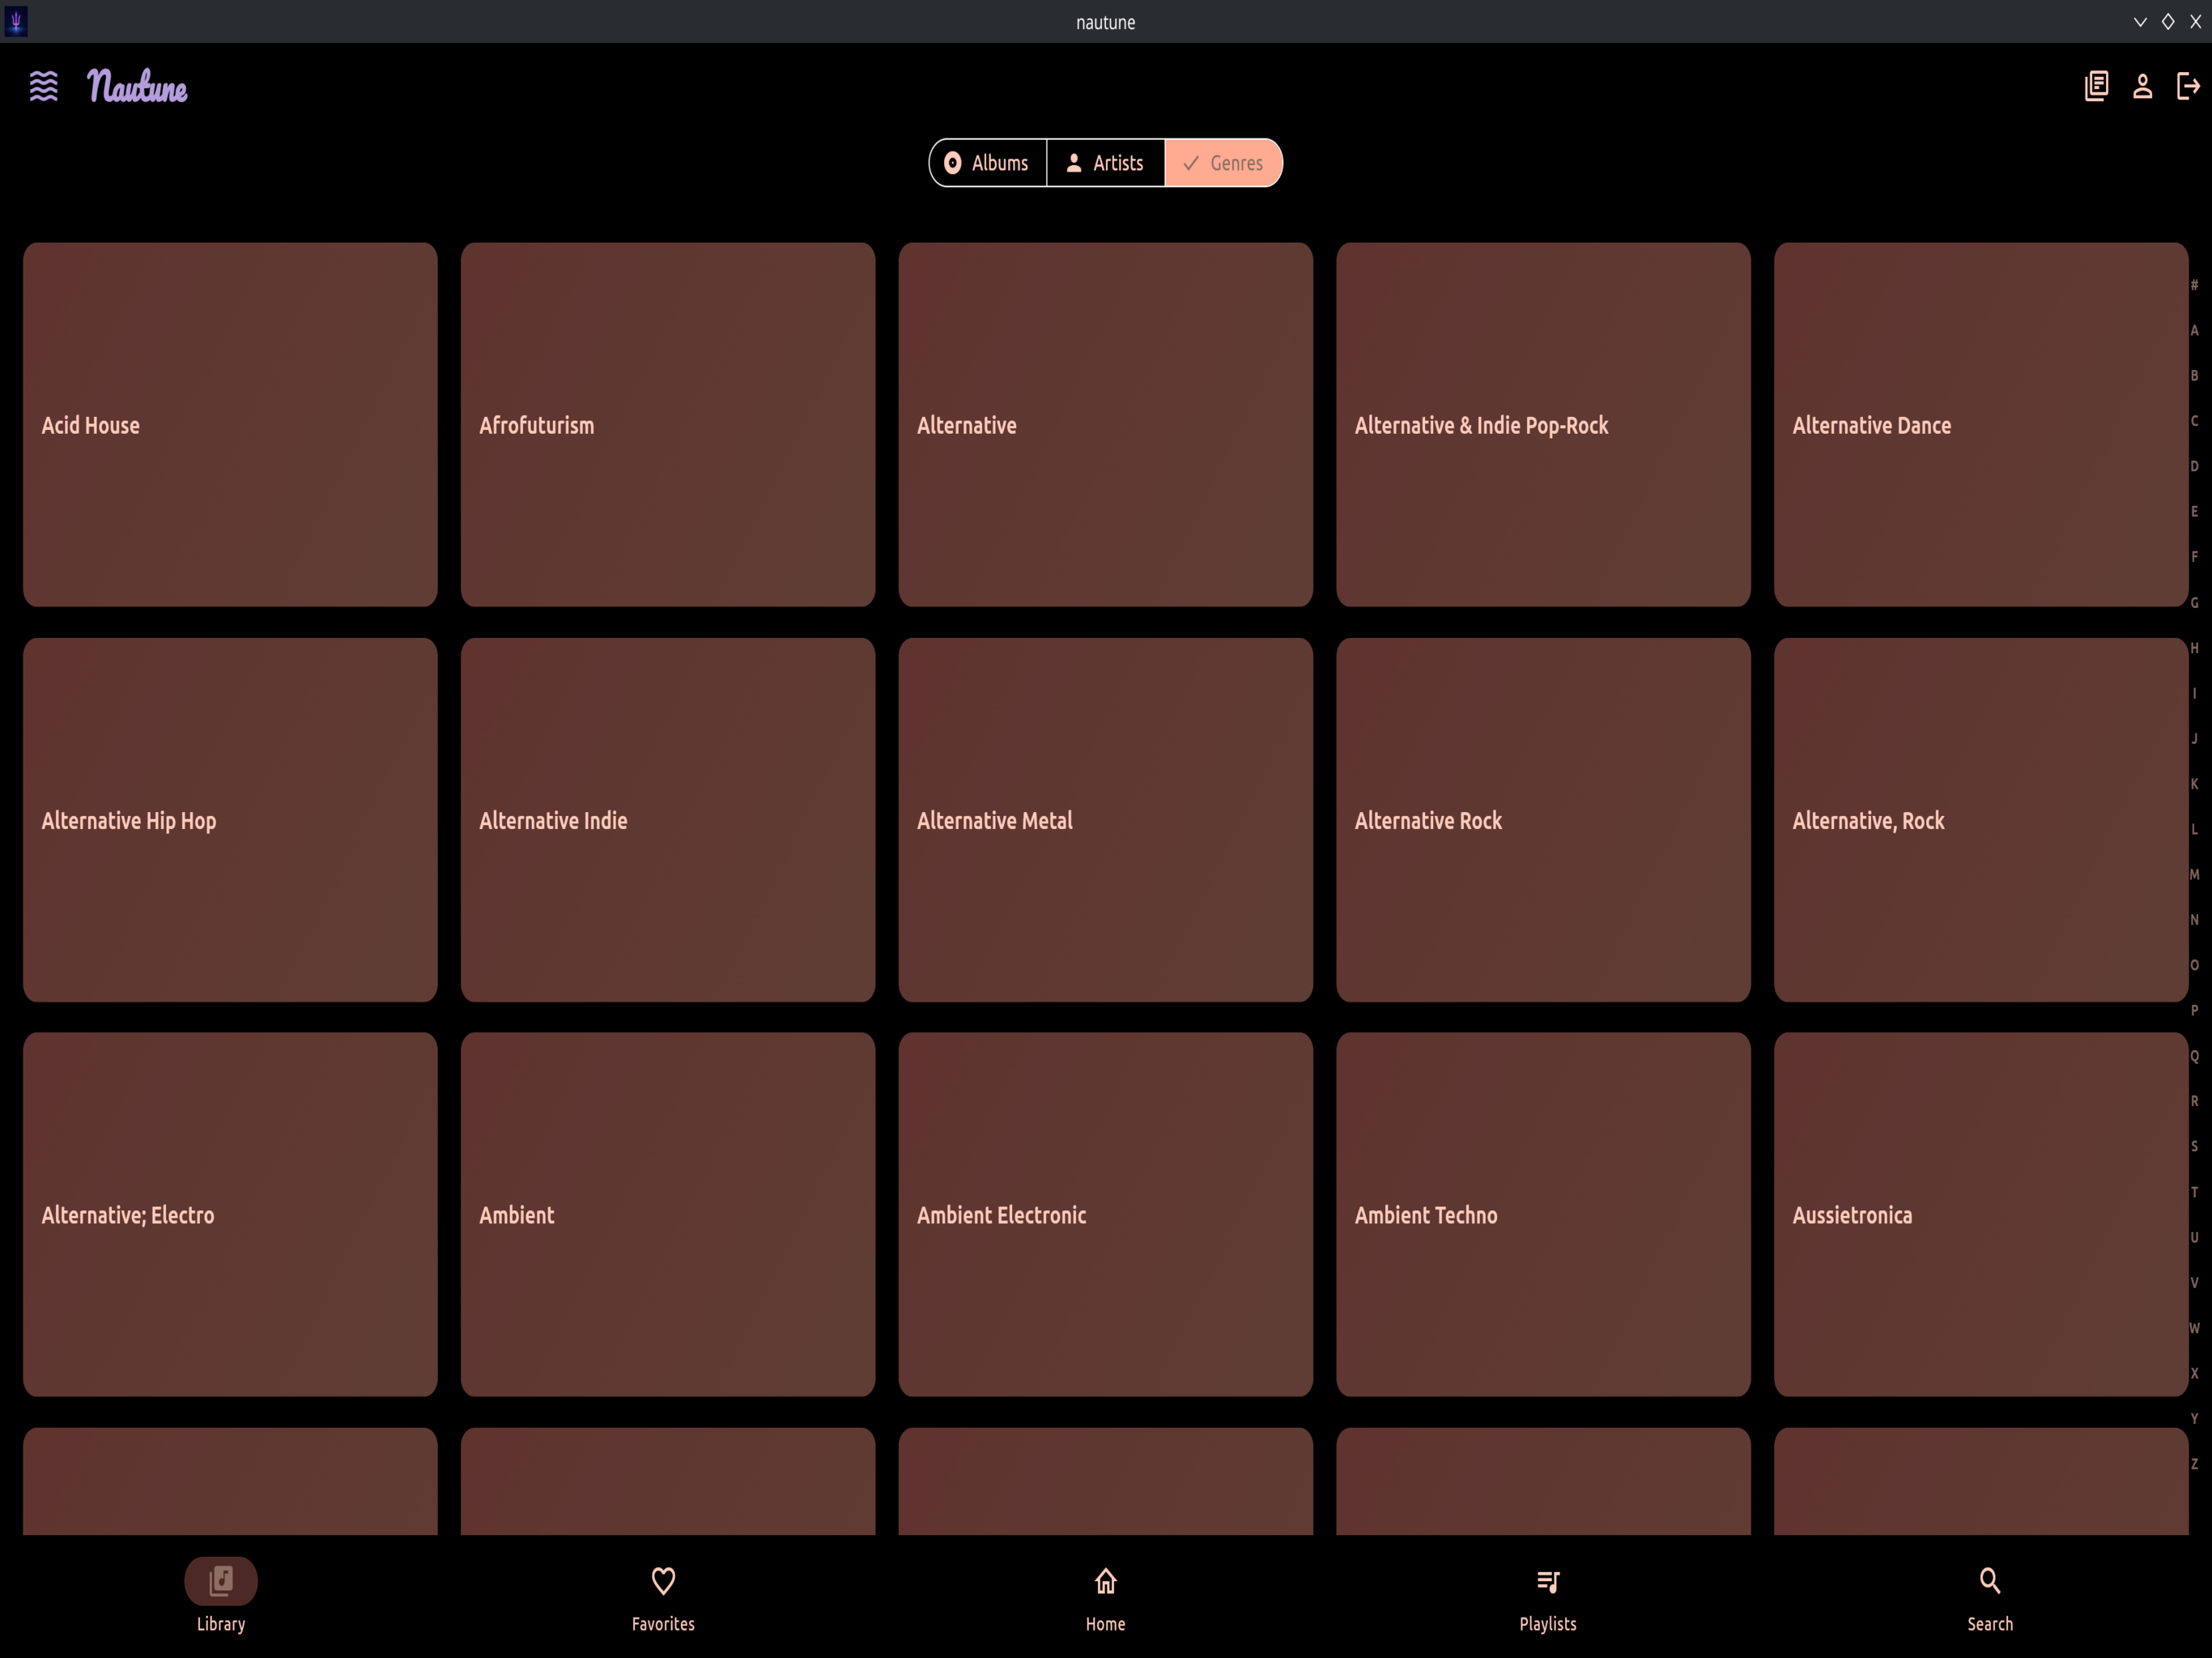Jump to letter X in alphabet index
This screenshot has width=2212, height=1658.
(2195, 1373)
